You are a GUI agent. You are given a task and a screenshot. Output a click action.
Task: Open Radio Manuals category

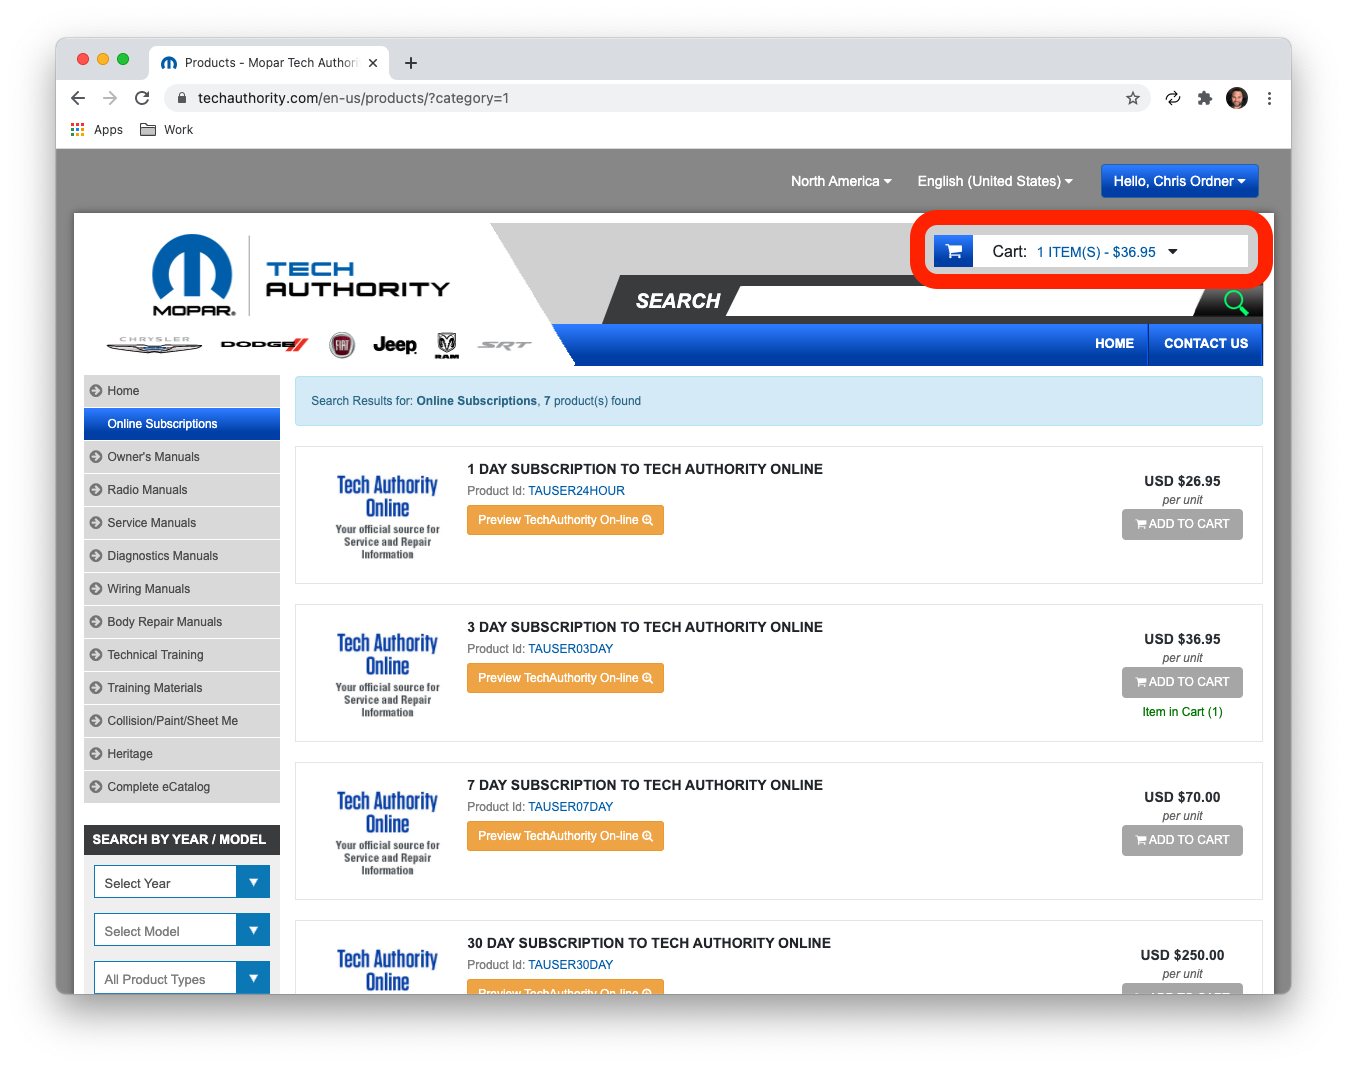pos(182,490)
